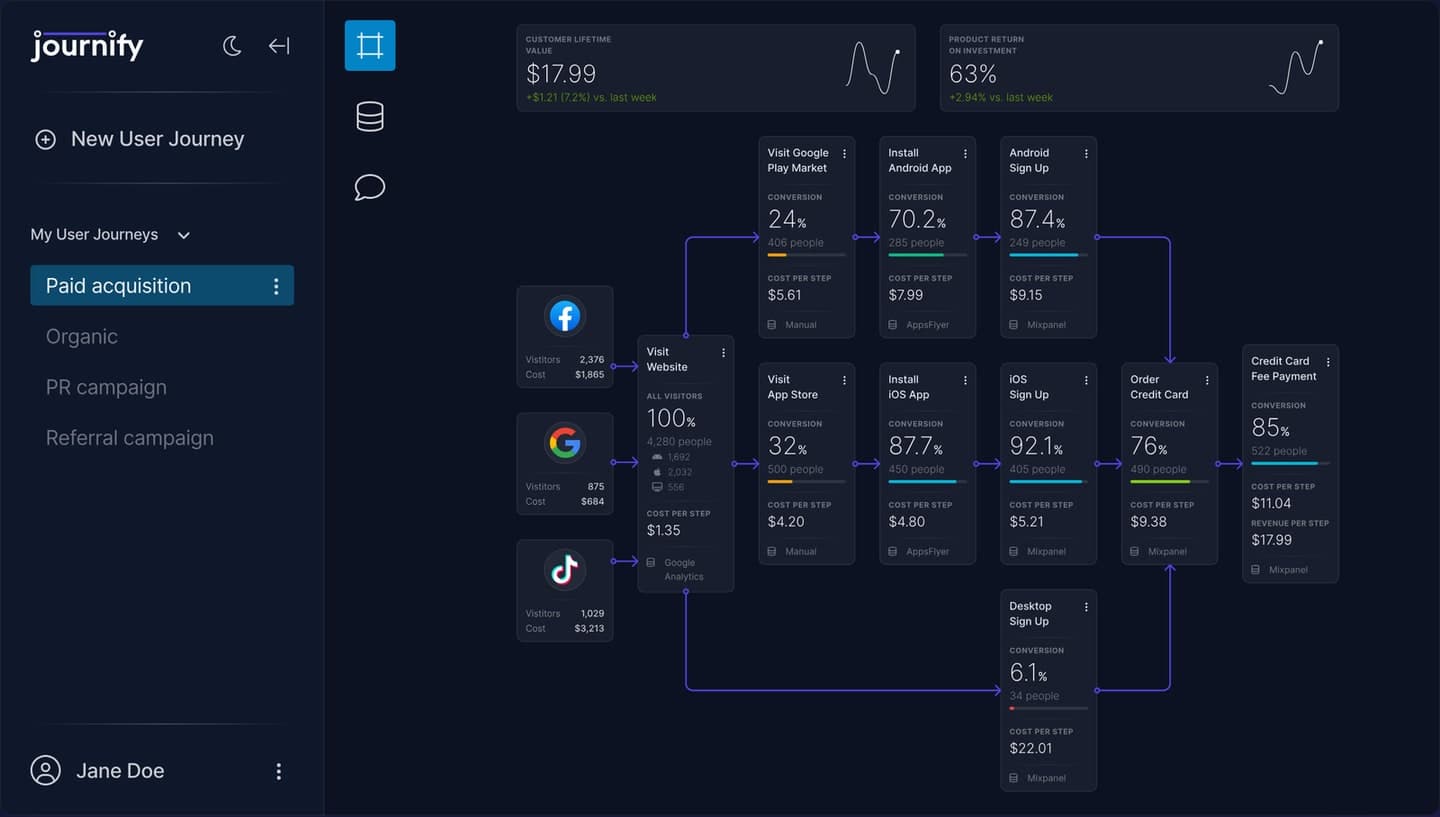Open Jane Doe account options menu
This screenshot has width=1440, height=817.
click(x=278, y=771)
